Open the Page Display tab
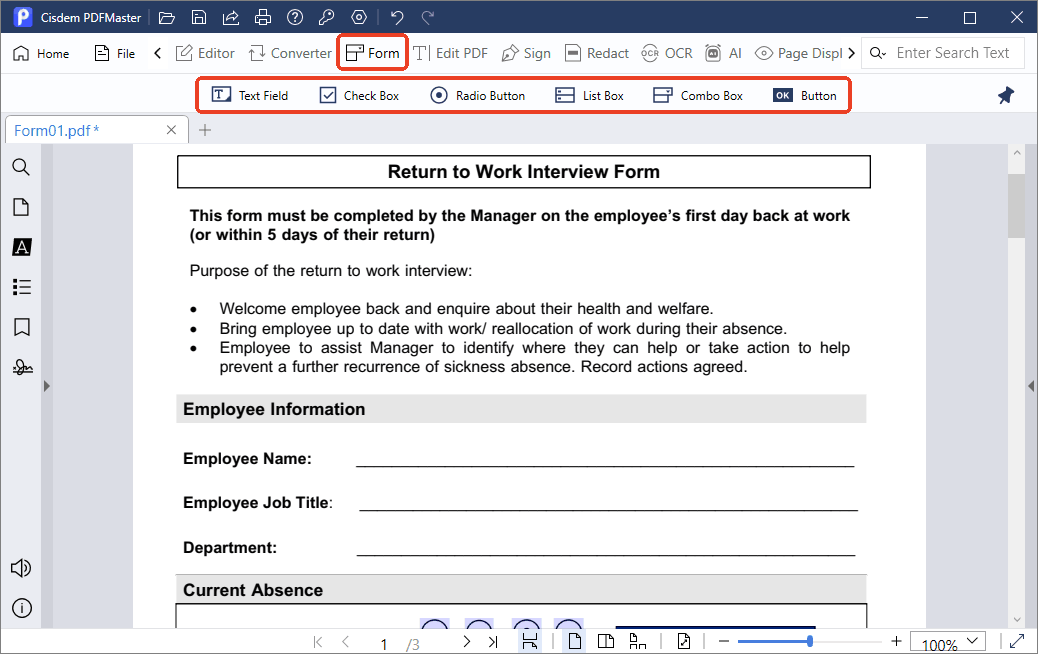1038x654 pixels. 799,53
